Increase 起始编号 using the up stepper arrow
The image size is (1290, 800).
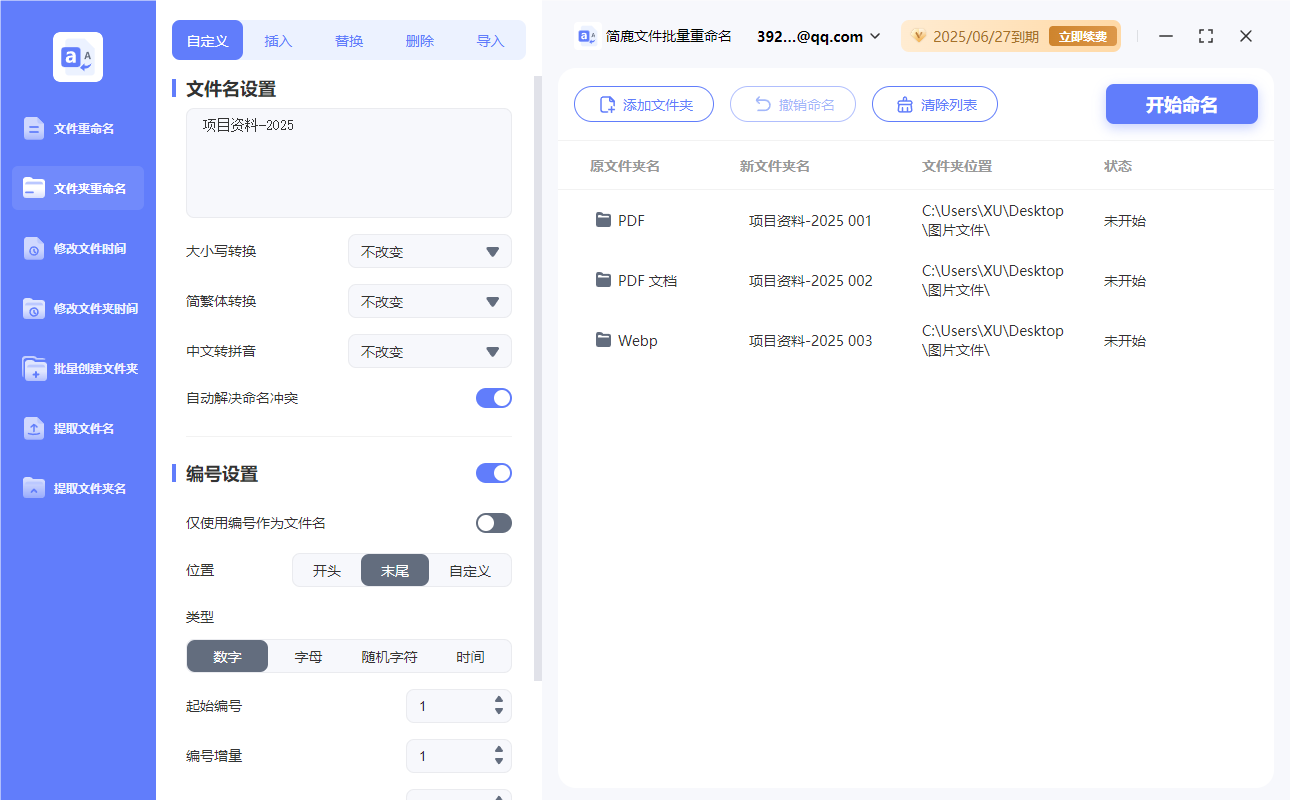497,700
